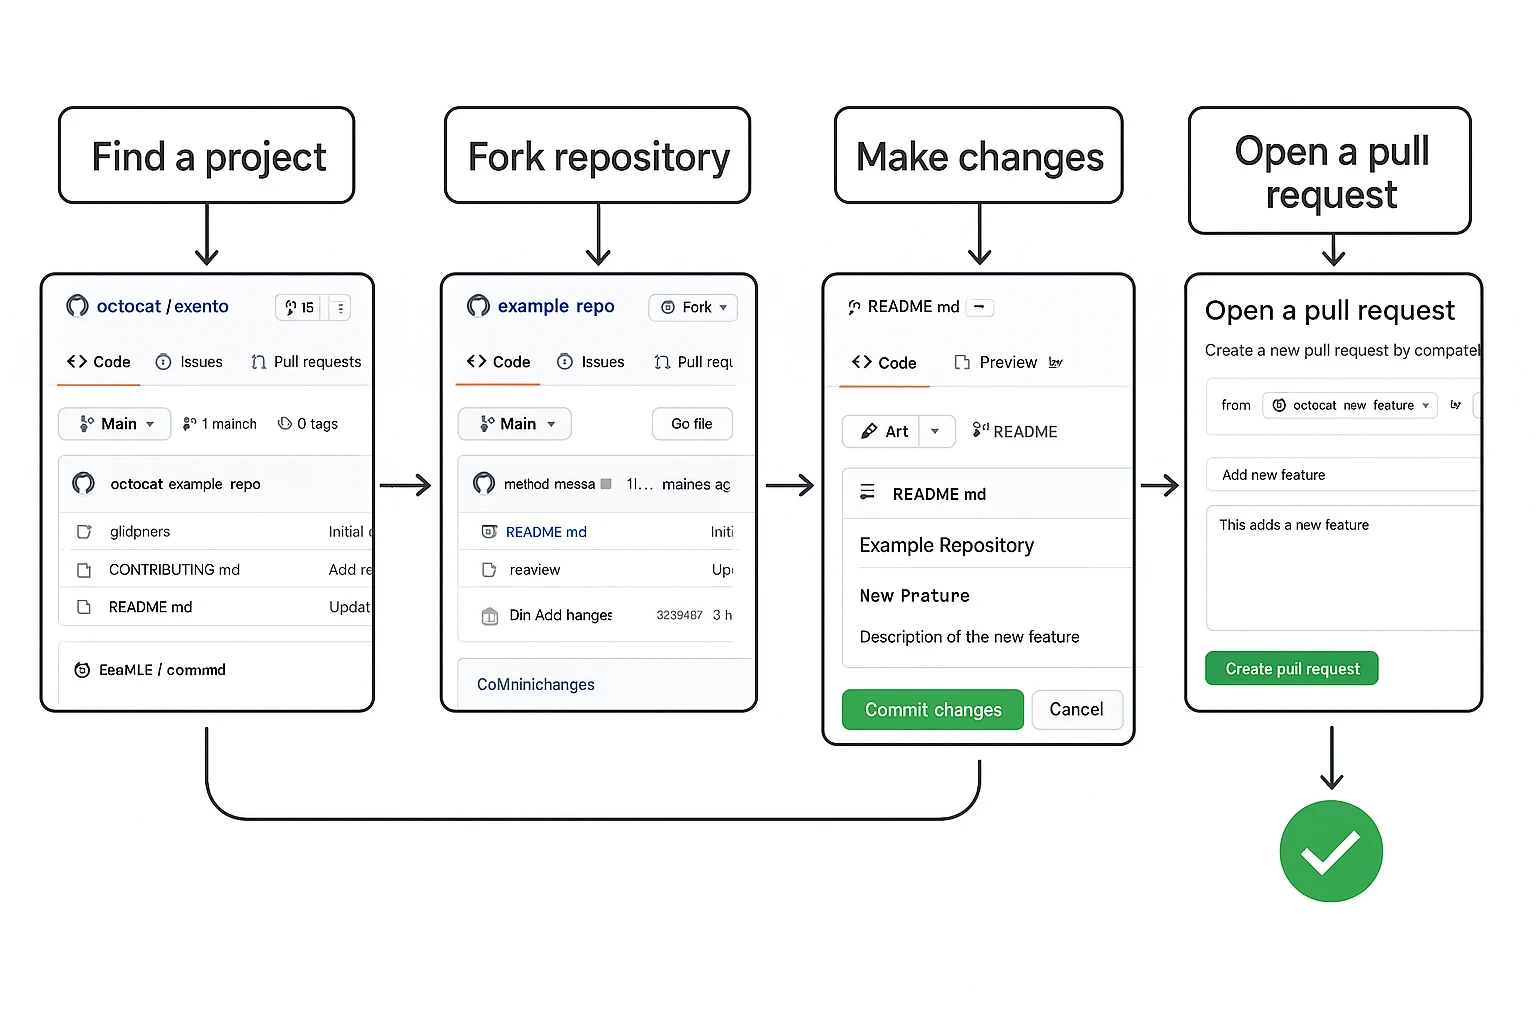Click the Cancel button
Image resolution: width=1536 pixels, height=1024 pixels.
1077,709
